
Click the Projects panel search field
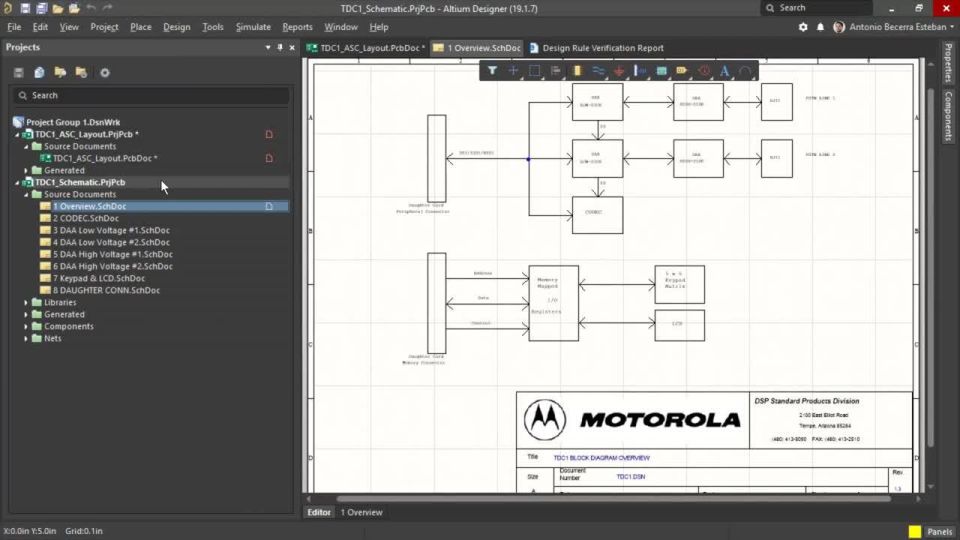tap(151, 96)
